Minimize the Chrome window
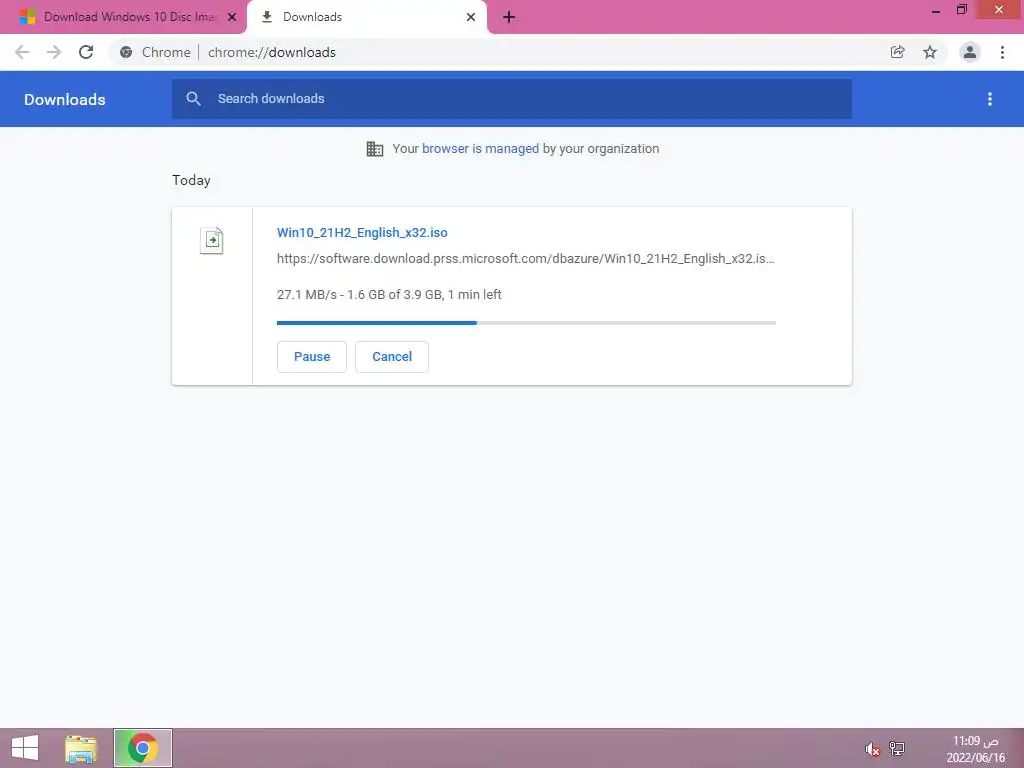1024x768 pixels. tap(936, 10)
